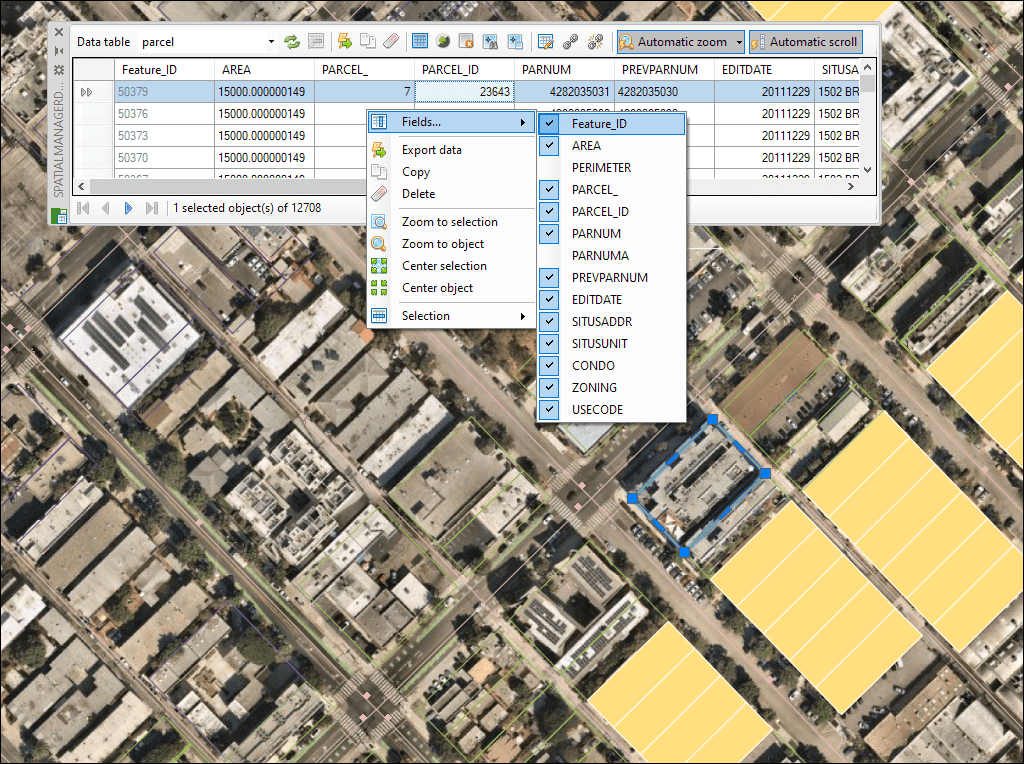This screenshot has width=1024, height=764.
Task: Choose Copy from context menu
Action: (x=452, y=172)
